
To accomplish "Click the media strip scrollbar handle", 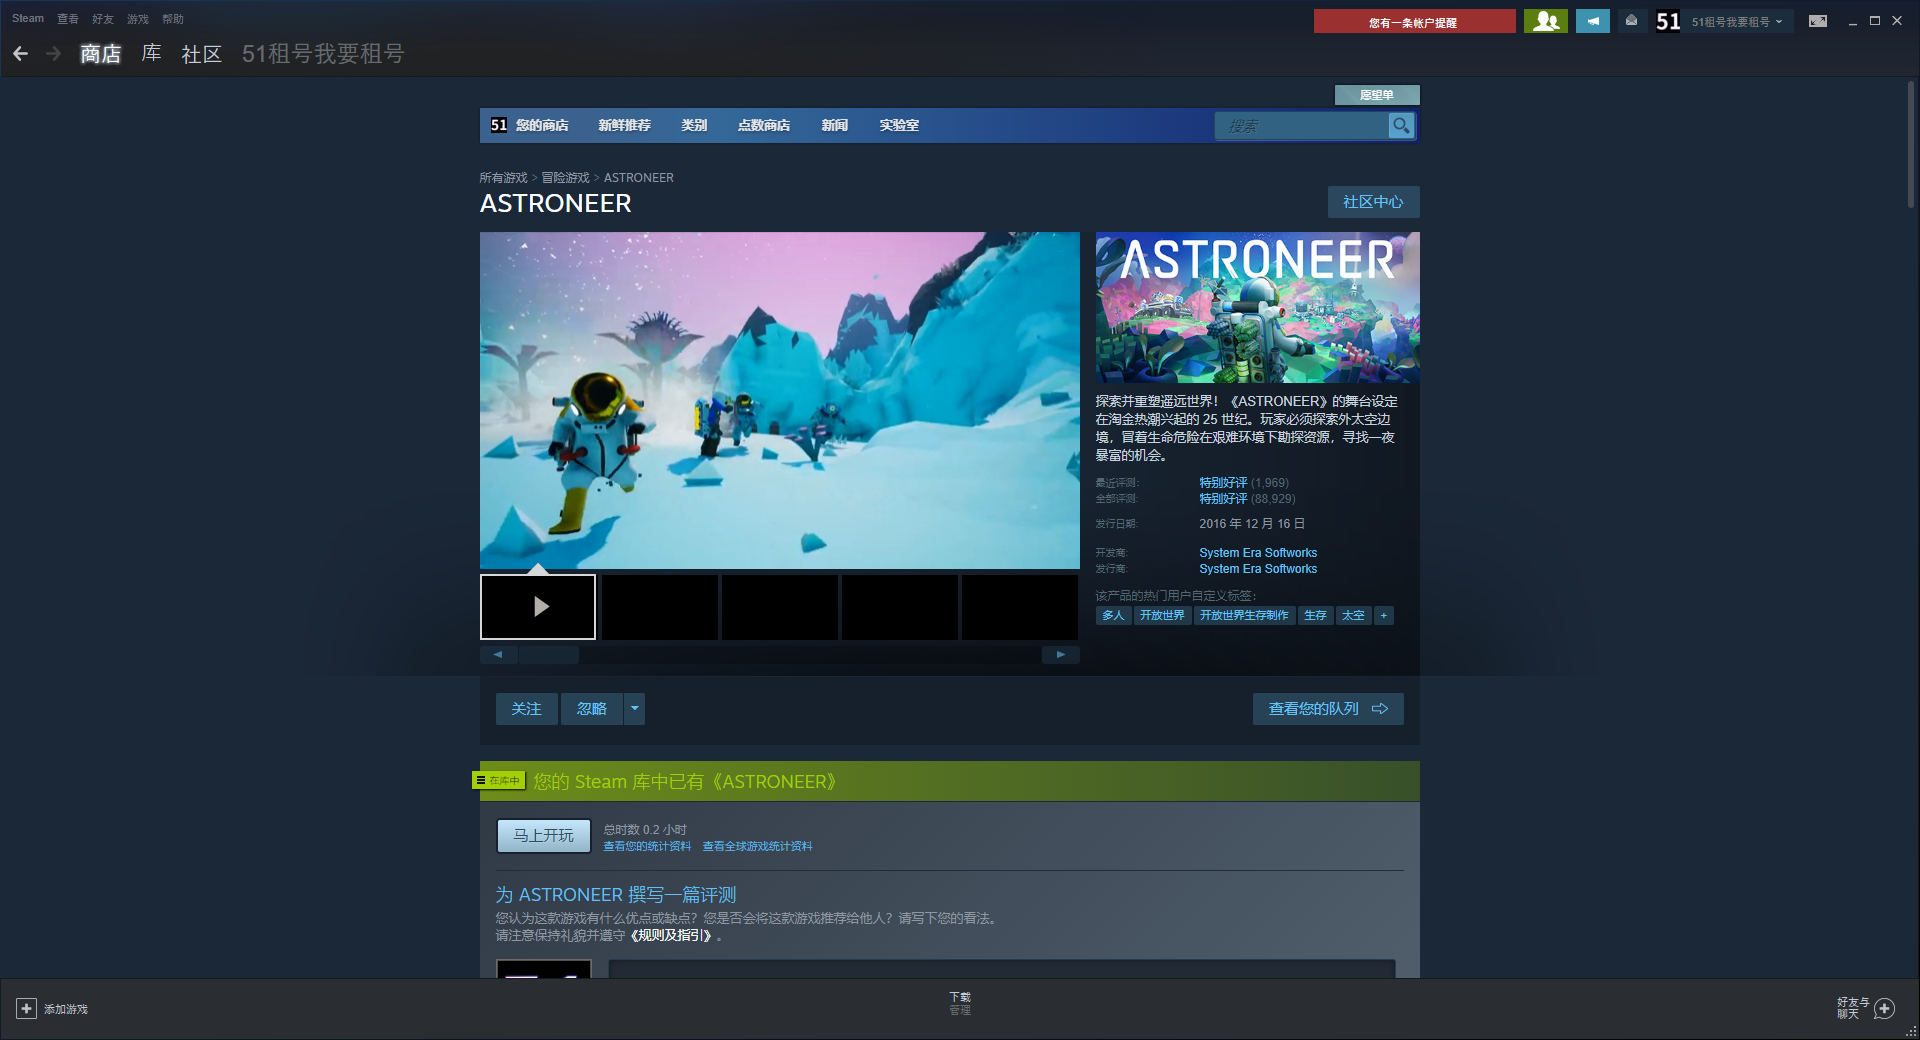I will 548,655.
